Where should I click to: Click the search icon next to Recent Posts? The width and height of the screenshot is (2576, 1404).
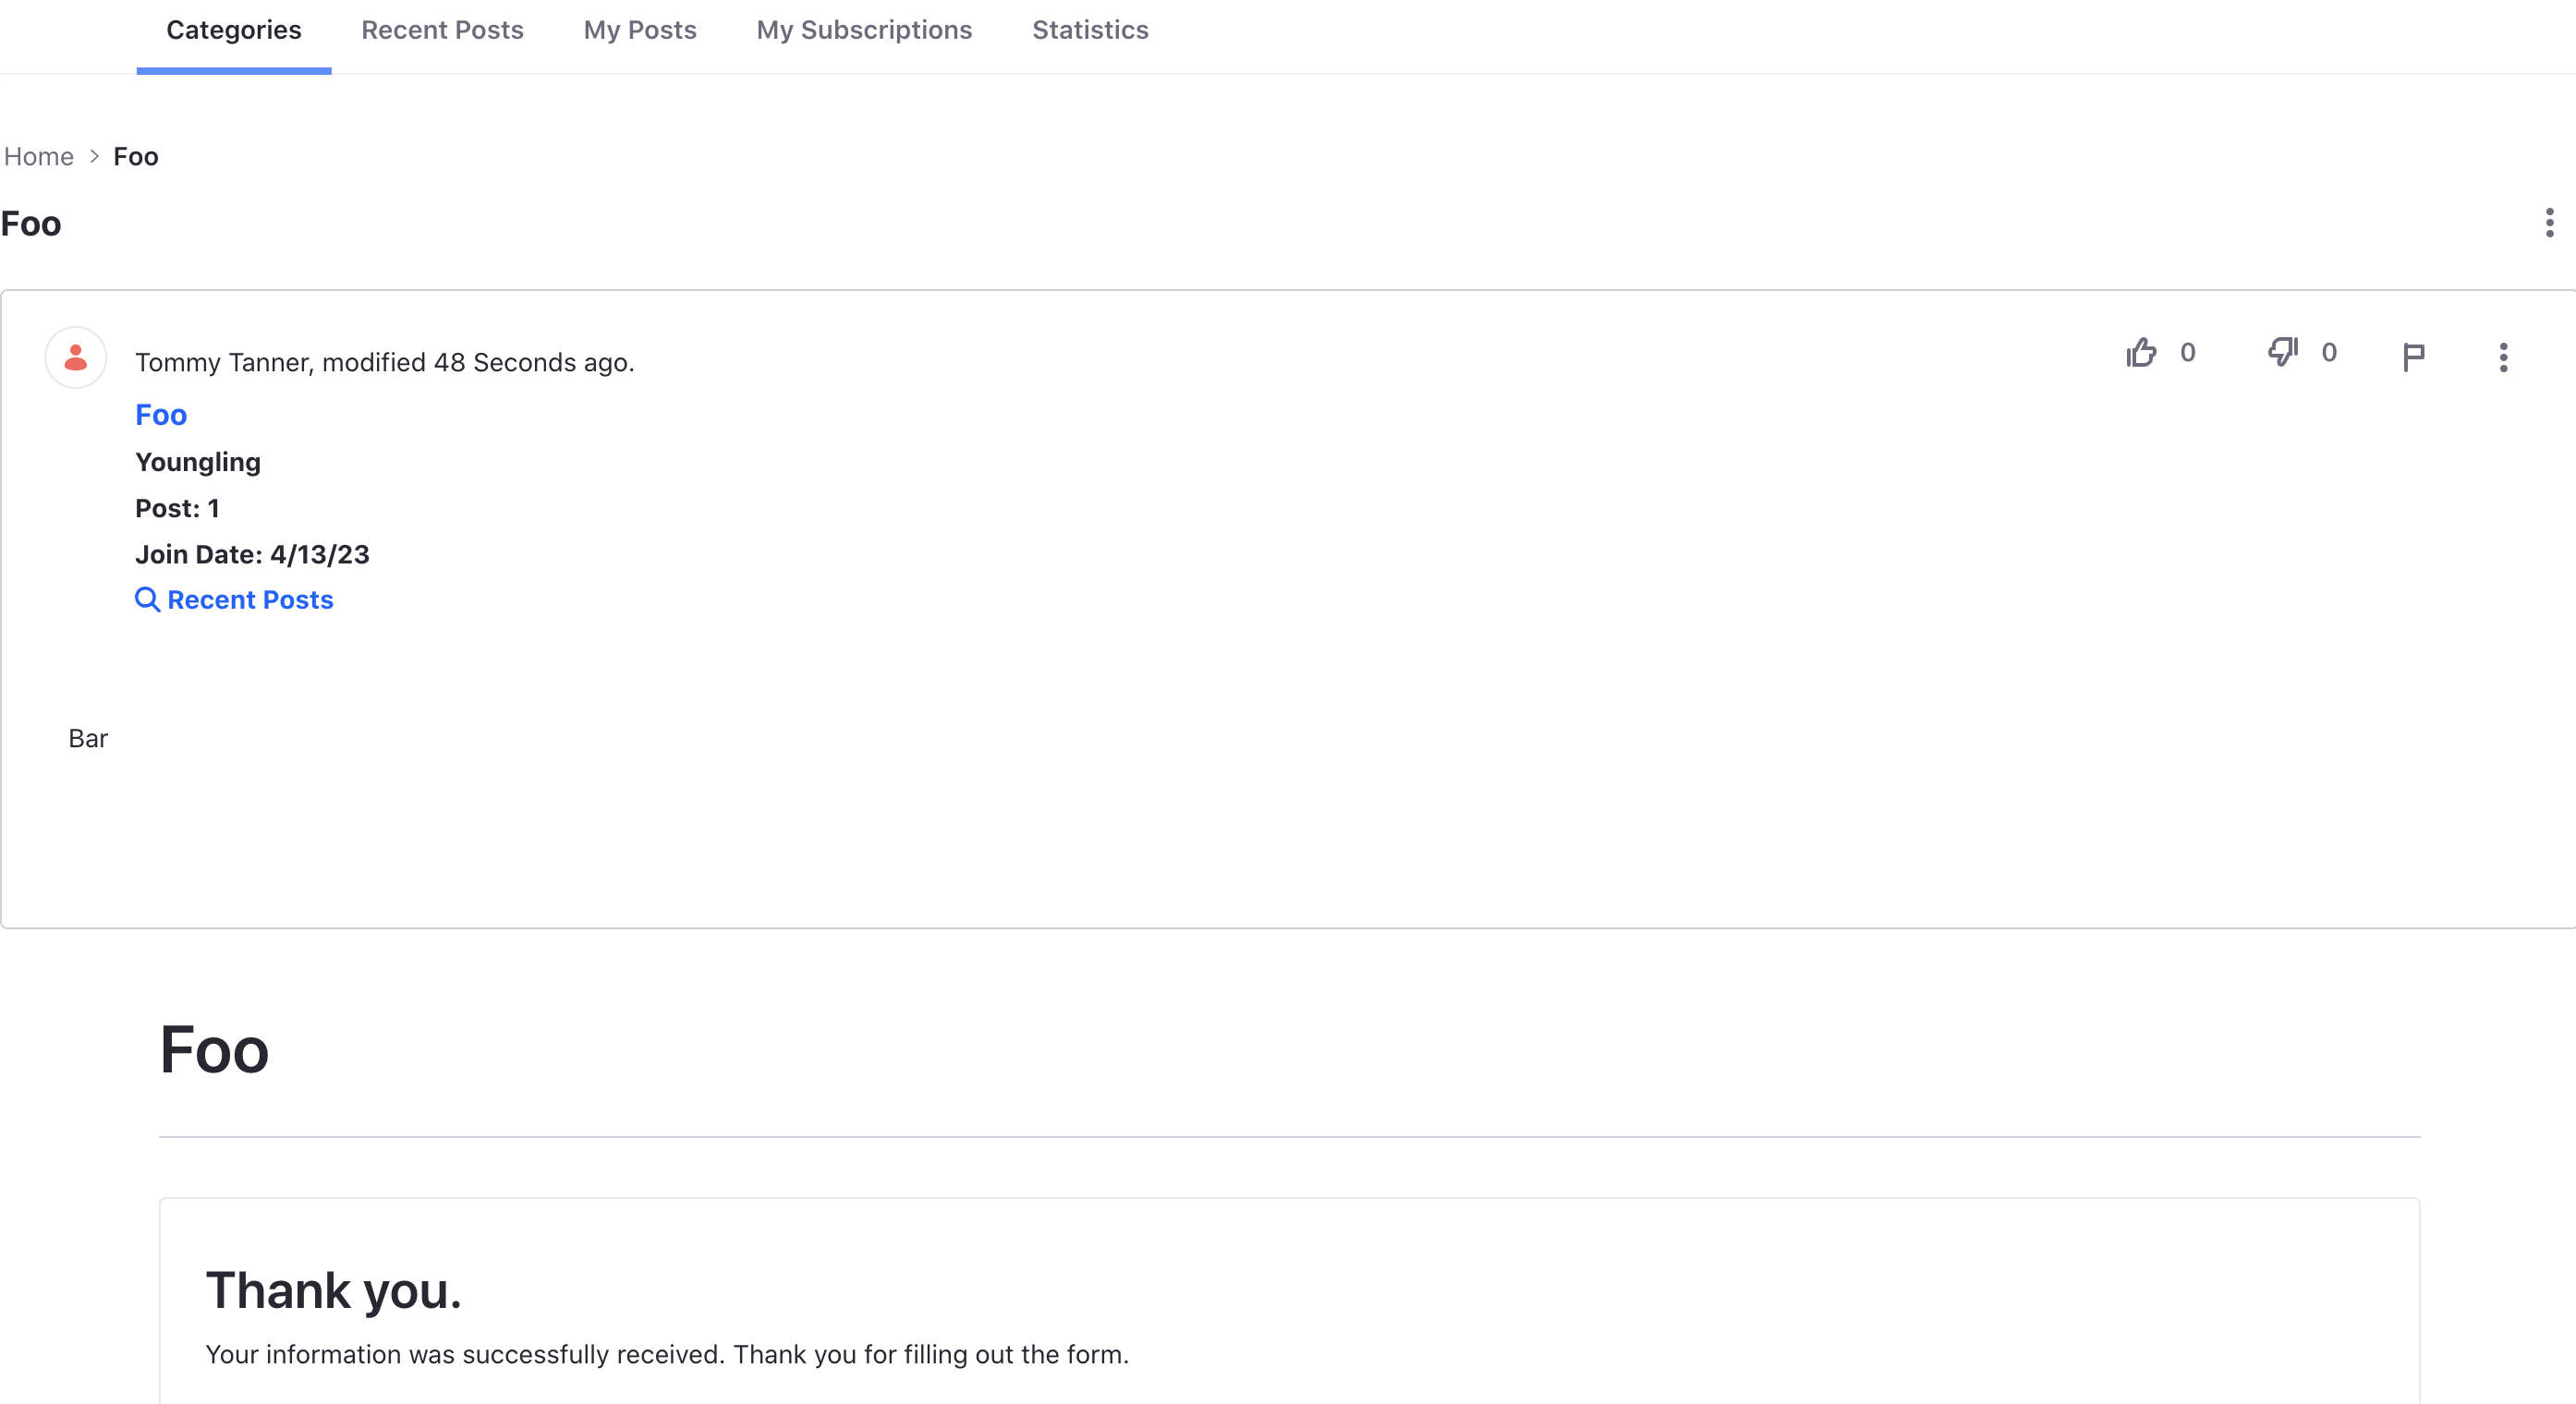click(145, 600)
